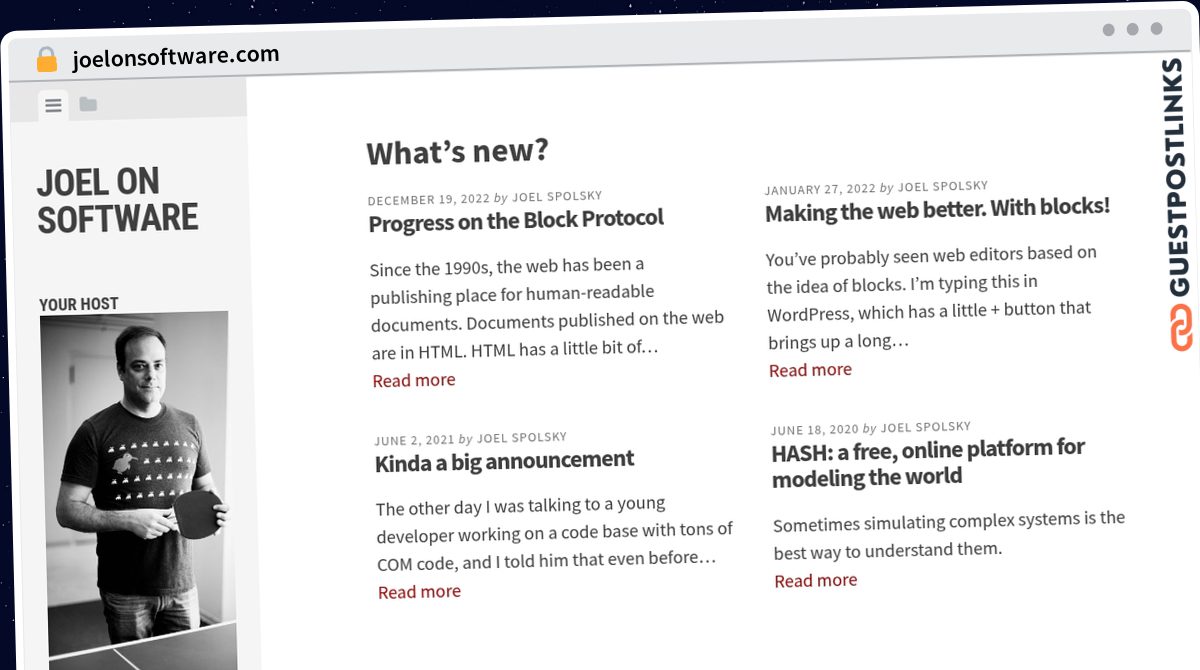Click author Joel Spolsky on January 2022 post

coord(943,187)
